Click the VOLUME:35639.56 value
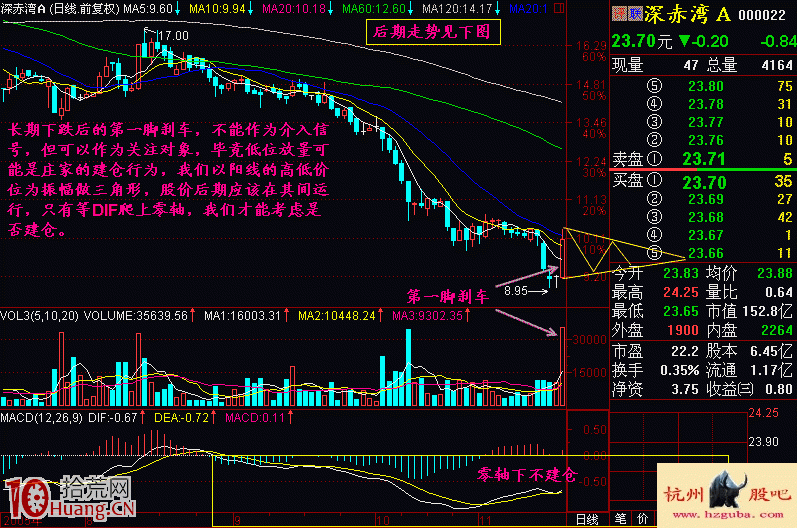 [x=136, y=316]
